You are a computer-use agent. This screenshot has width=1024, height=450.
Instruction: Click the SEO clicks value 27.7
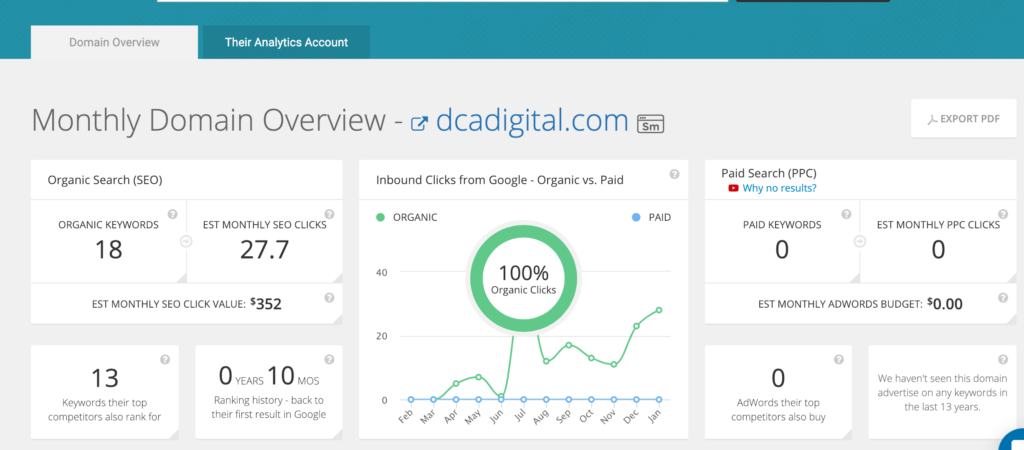[264, 250]
